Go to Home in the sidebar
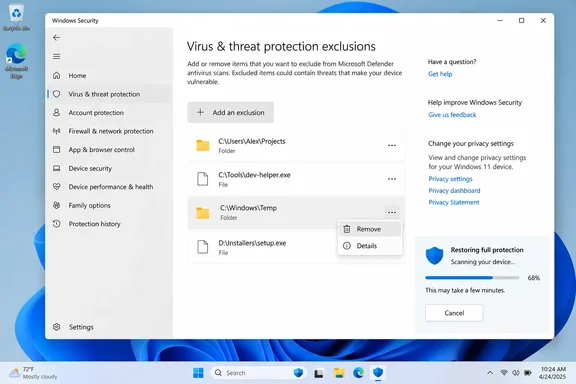Screen dimensions: 576x384 (109, 75)
